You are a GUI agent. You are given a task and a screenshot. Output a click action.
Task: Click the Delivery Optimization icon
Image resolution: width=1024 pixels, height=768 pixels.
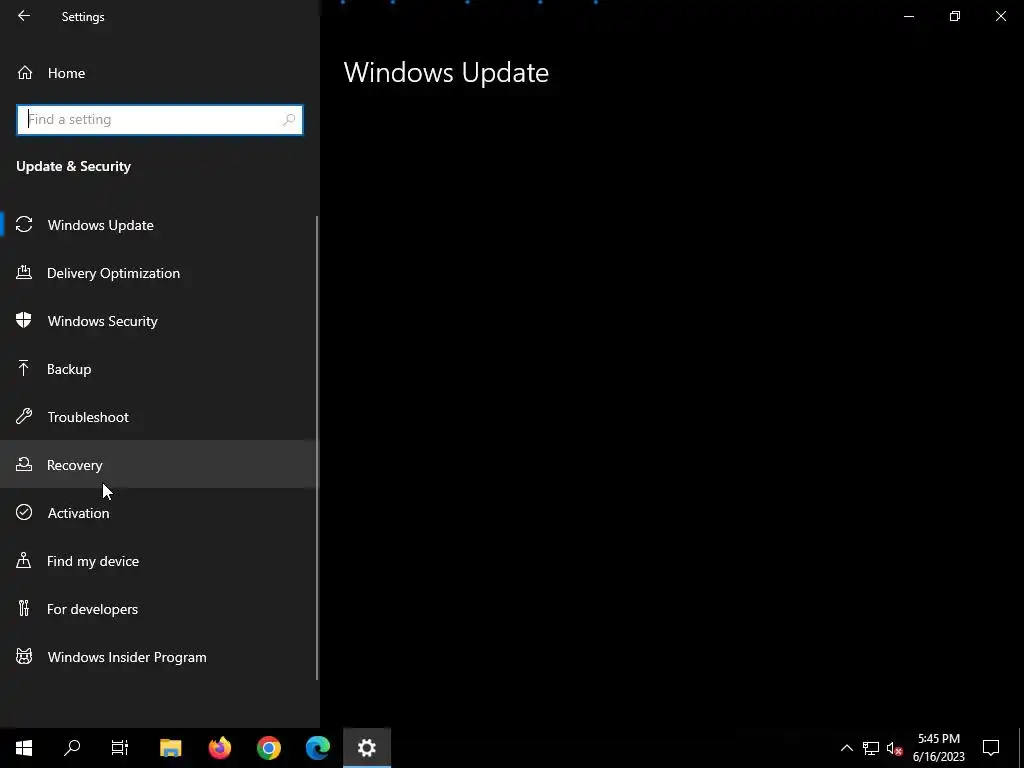point(24,272)
